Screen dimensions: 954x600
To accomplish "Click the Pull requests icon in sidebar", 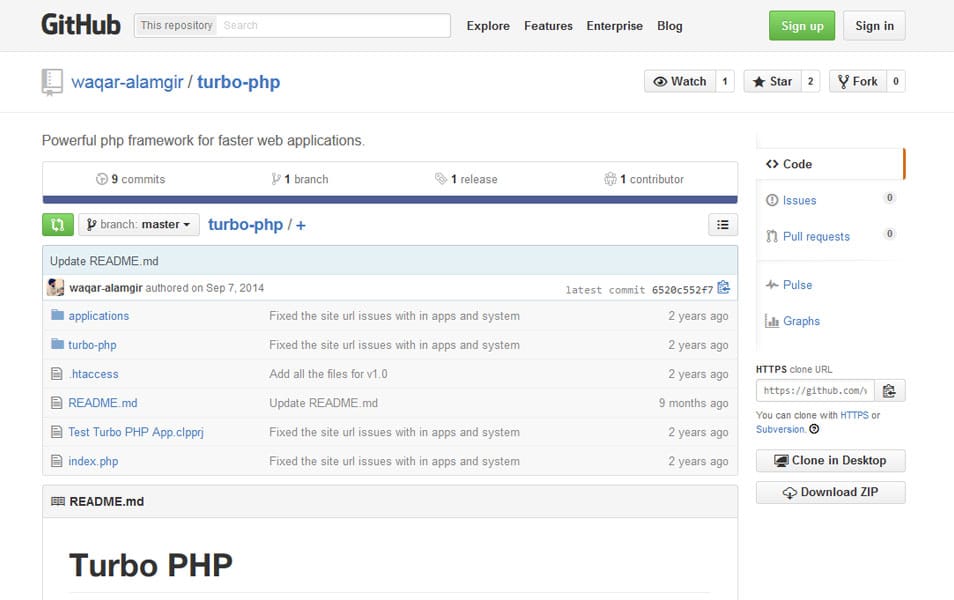I will [x=772, y=236].
